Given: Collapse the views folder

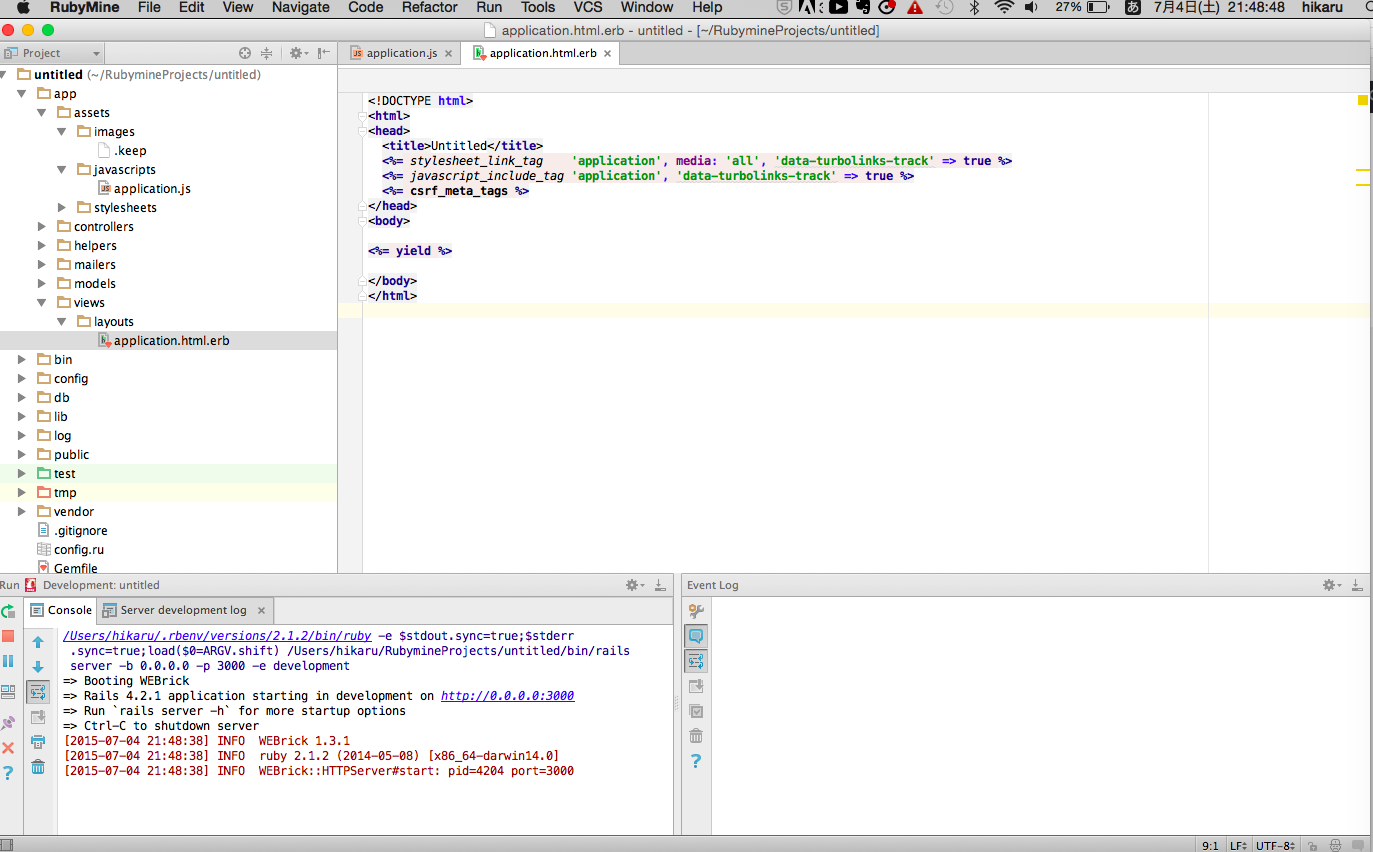Looking at the screenshot, I should tap(42, 302).
